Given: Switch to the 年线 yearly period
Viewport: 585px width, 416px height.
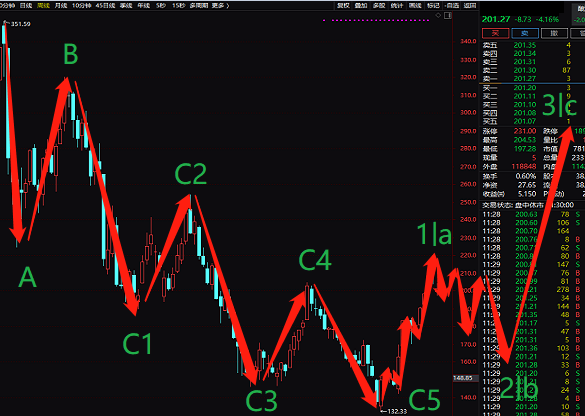Looking at the screenshot, I should tap(144, 6).
